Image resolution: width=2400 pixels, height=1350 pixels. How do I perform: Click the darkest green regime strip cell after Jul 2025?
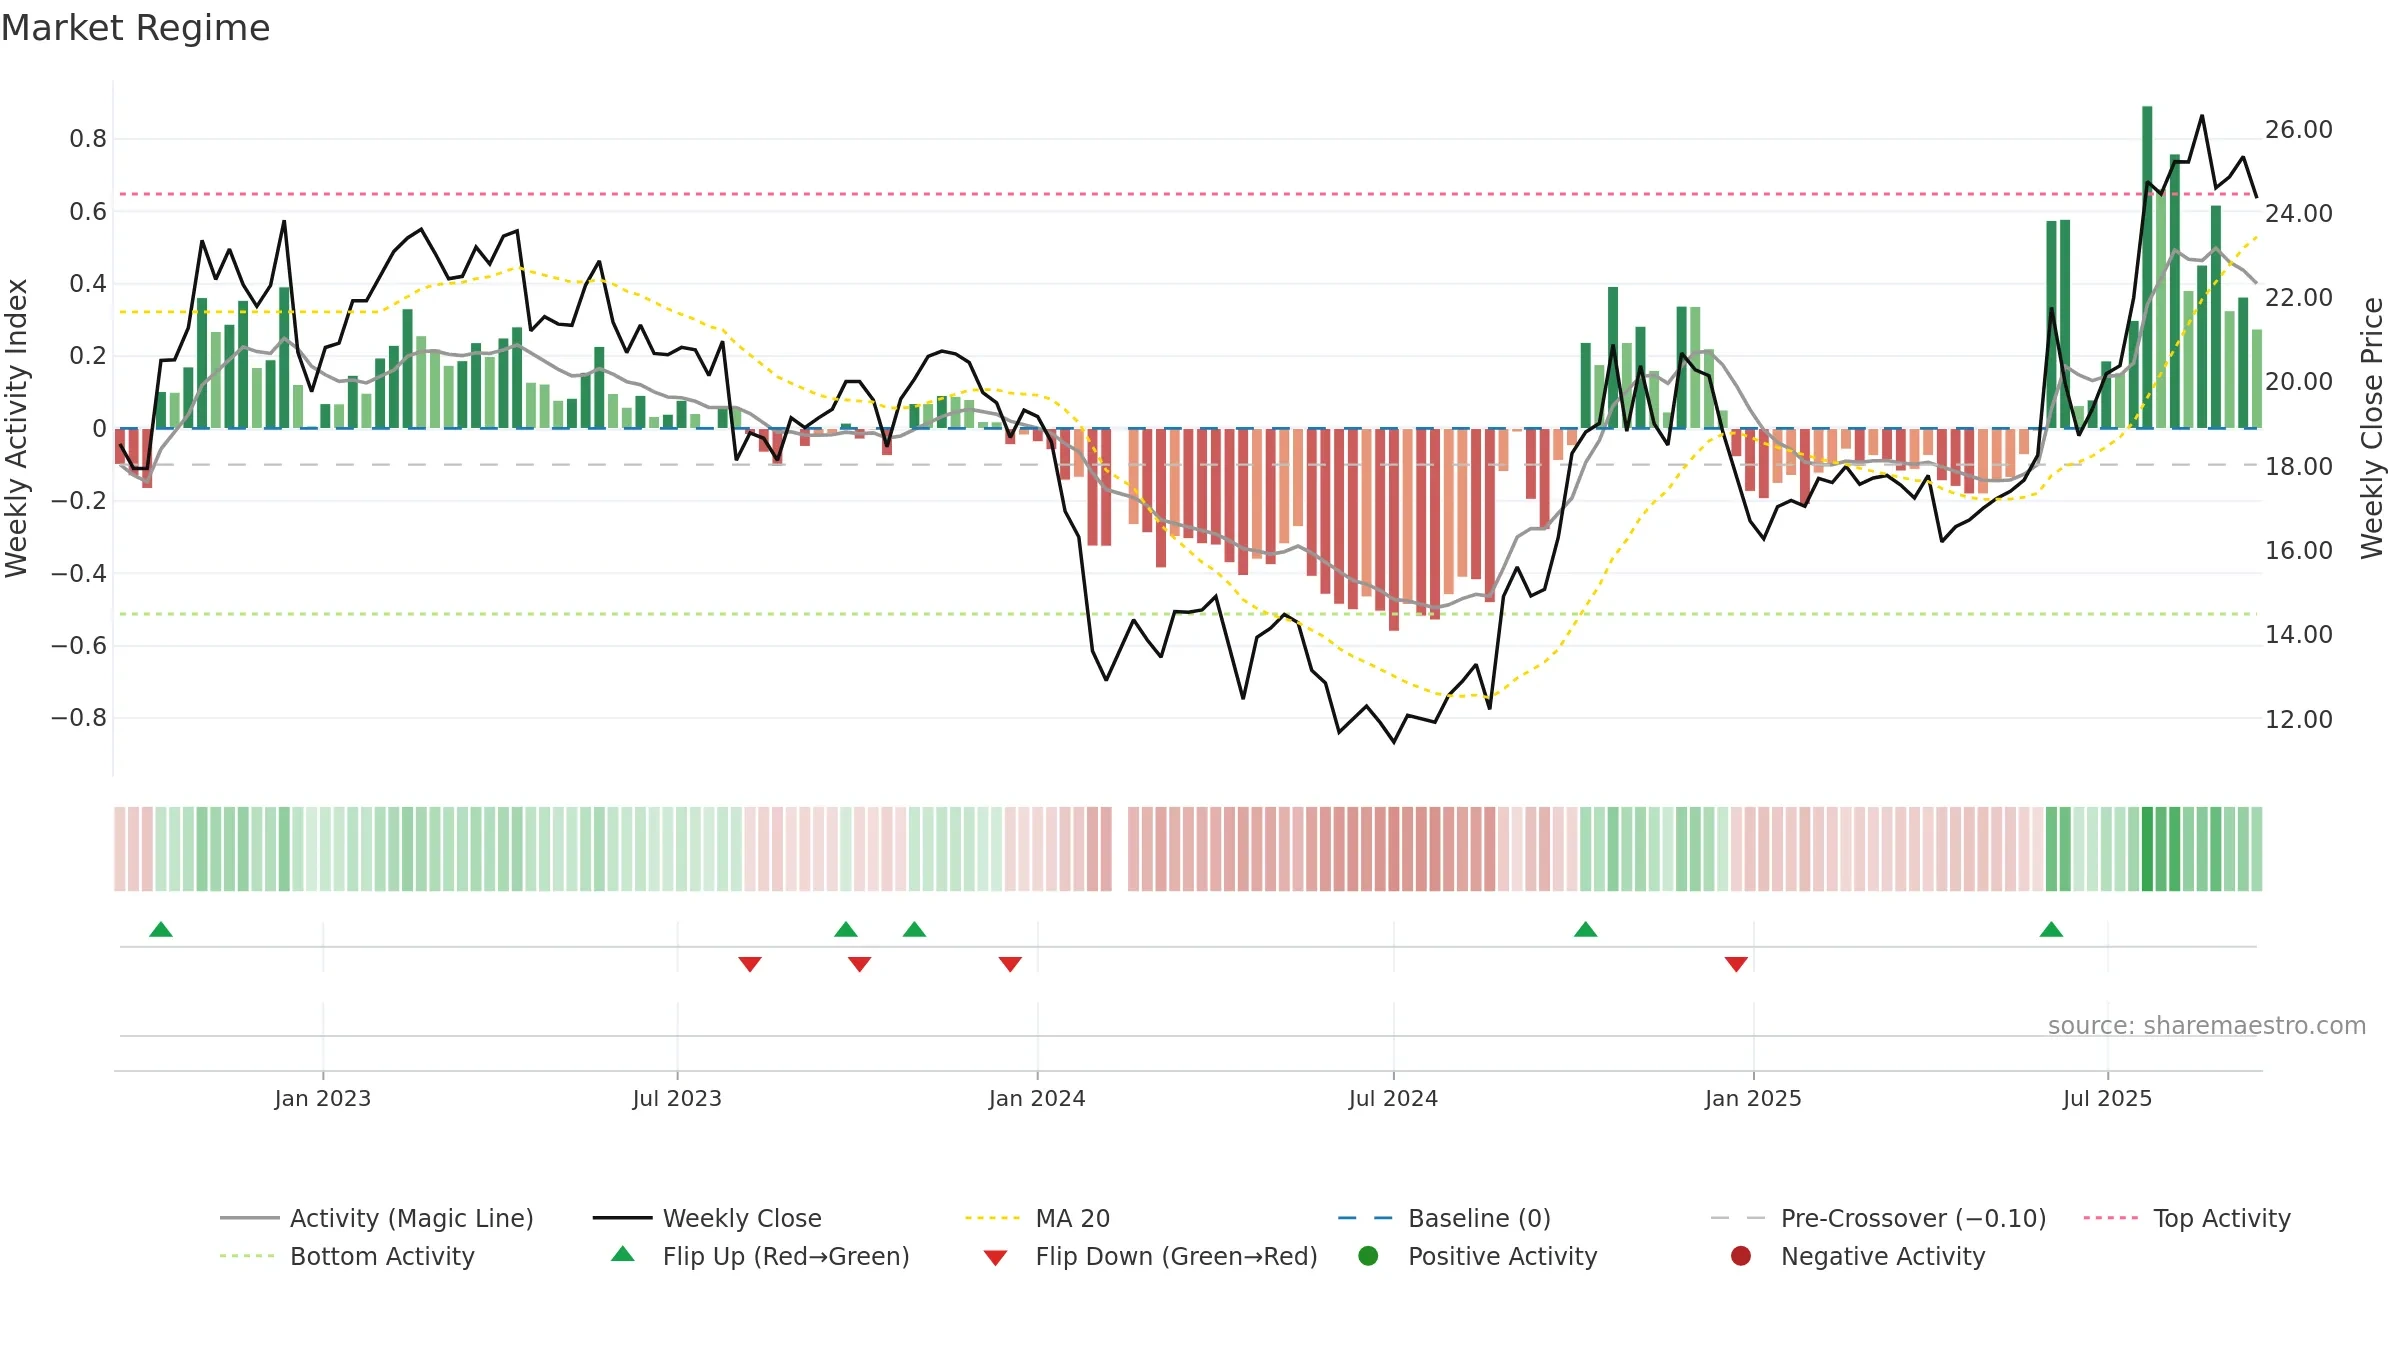click(x=2147, y=849)
